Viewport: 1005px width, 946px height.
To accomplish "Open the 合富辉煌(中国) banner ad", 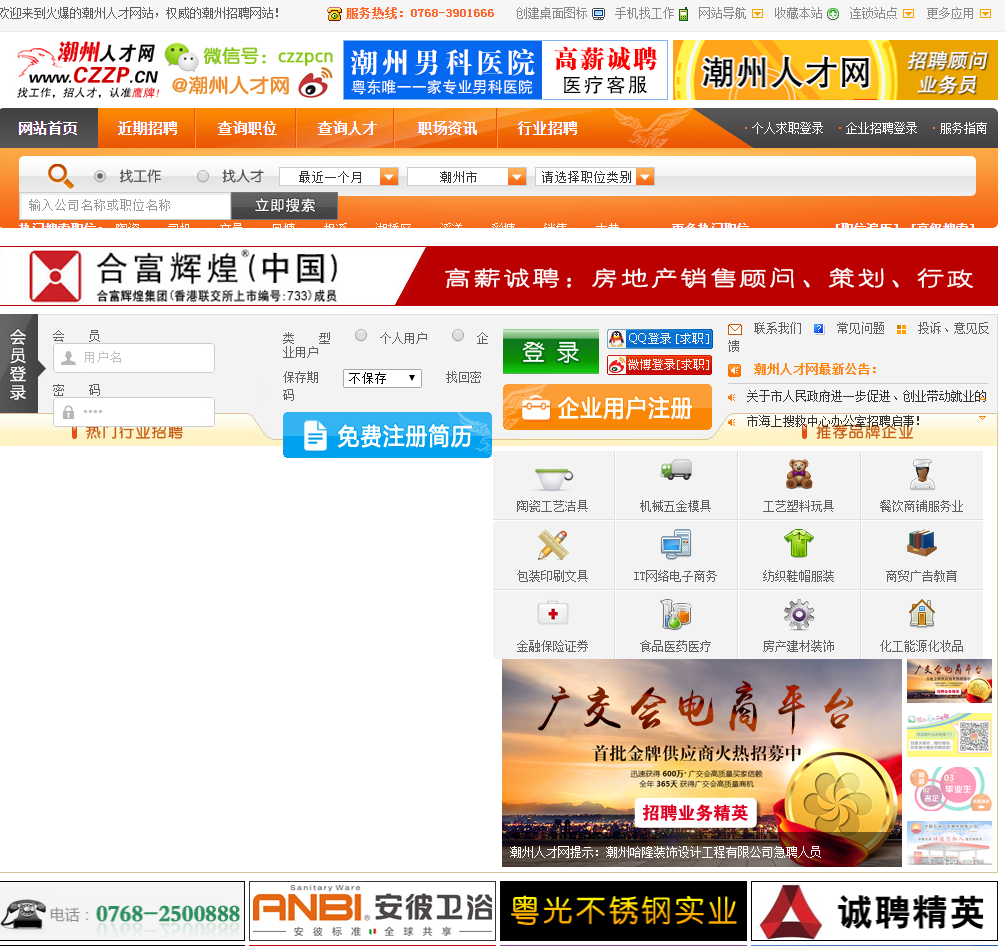I will click(499, 276).
